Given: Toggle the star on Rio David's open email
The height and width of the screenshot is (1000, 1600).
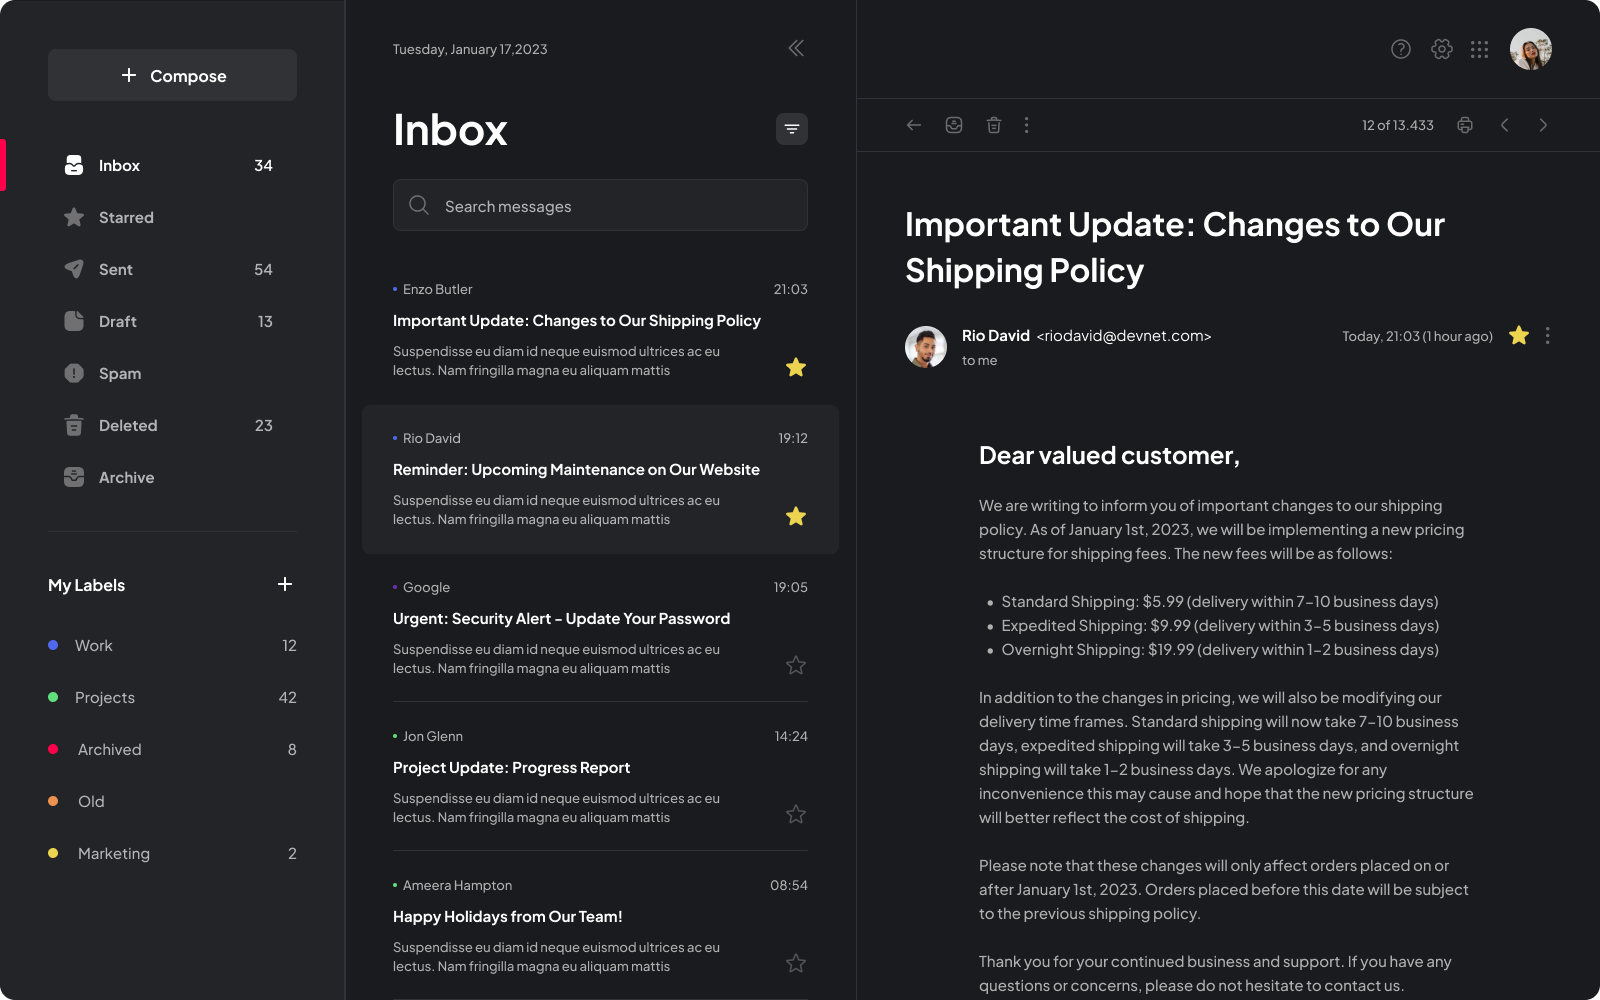Looking at the screenshot, I should (1518, 336).
